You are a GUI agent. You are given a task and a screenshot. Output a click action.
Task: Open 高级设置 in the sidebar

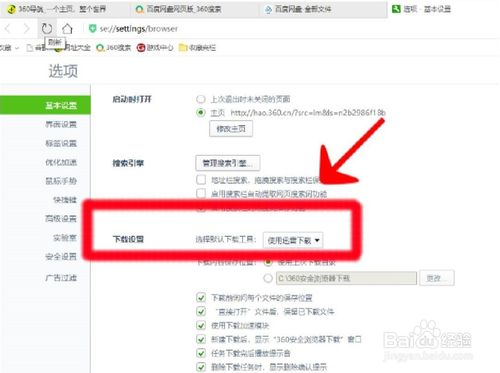61,219
